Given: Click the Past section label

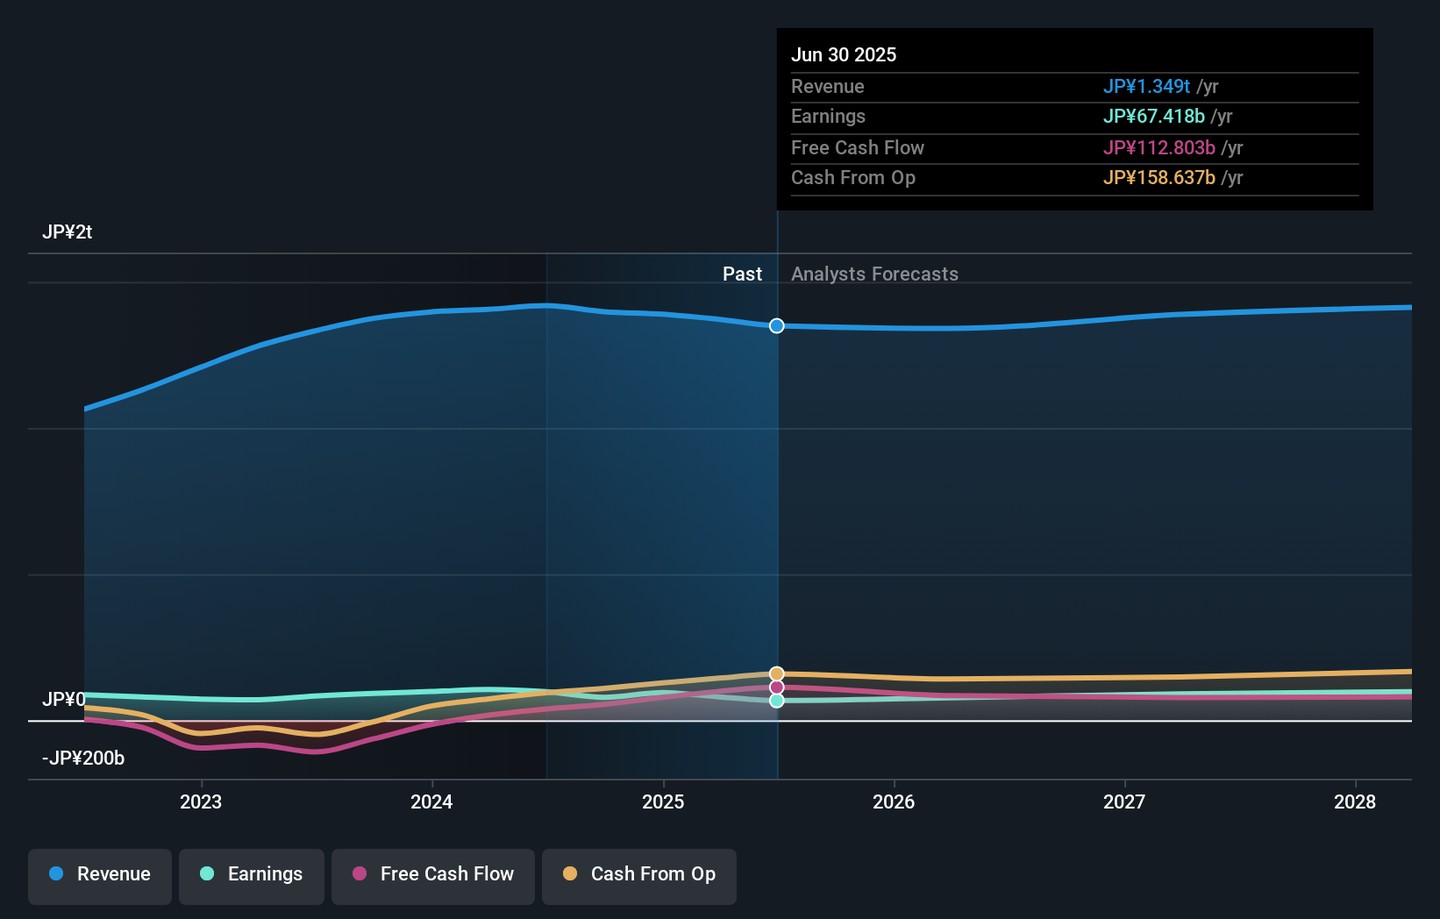Looking at the screenshot, I should coord(742,274).
